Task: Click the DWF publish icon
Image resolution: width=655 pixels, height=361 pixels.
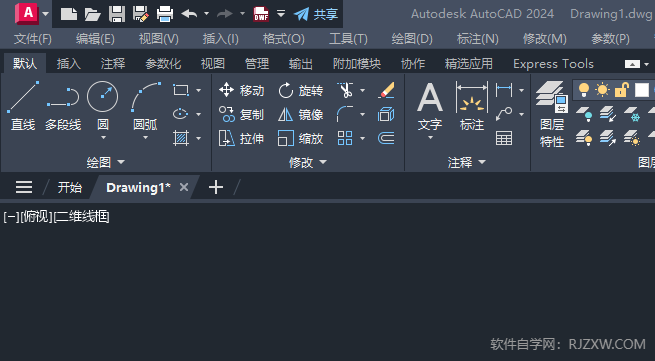Action: click(x=261, y=14)
